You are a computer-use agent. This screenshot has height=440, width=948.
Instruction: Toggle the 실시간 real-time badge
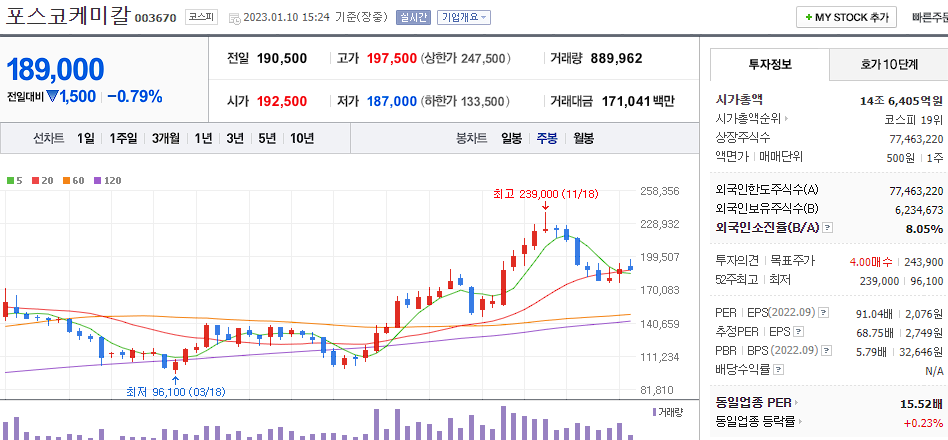pyautogui.click(x=413, y=17)
